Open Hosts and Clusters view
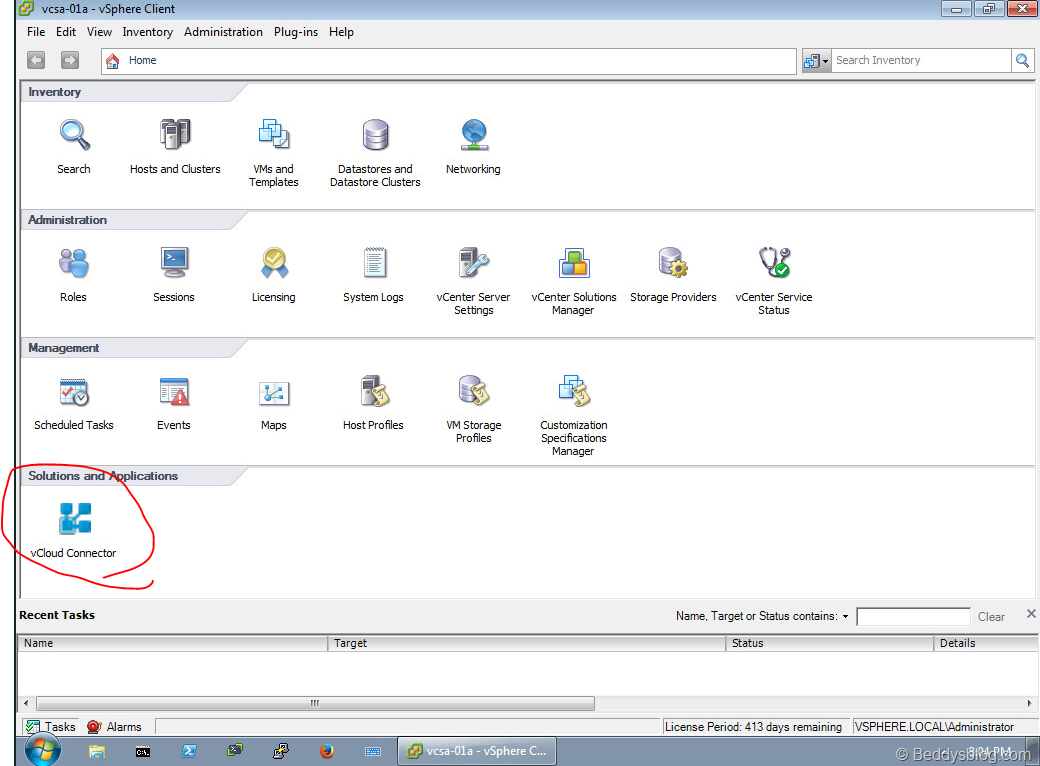Viewport: 1040px width, 766px height. pos(175,135)
